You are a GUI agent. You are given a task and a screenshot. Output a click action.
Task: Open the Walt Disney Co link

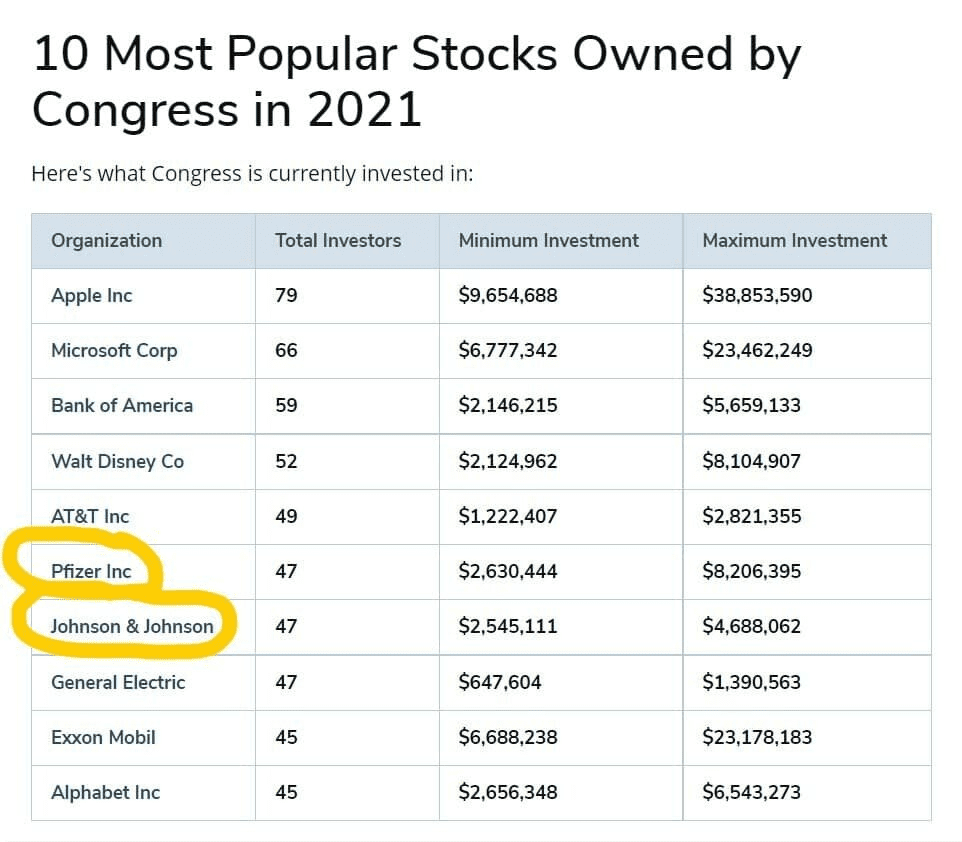[117, 461]
